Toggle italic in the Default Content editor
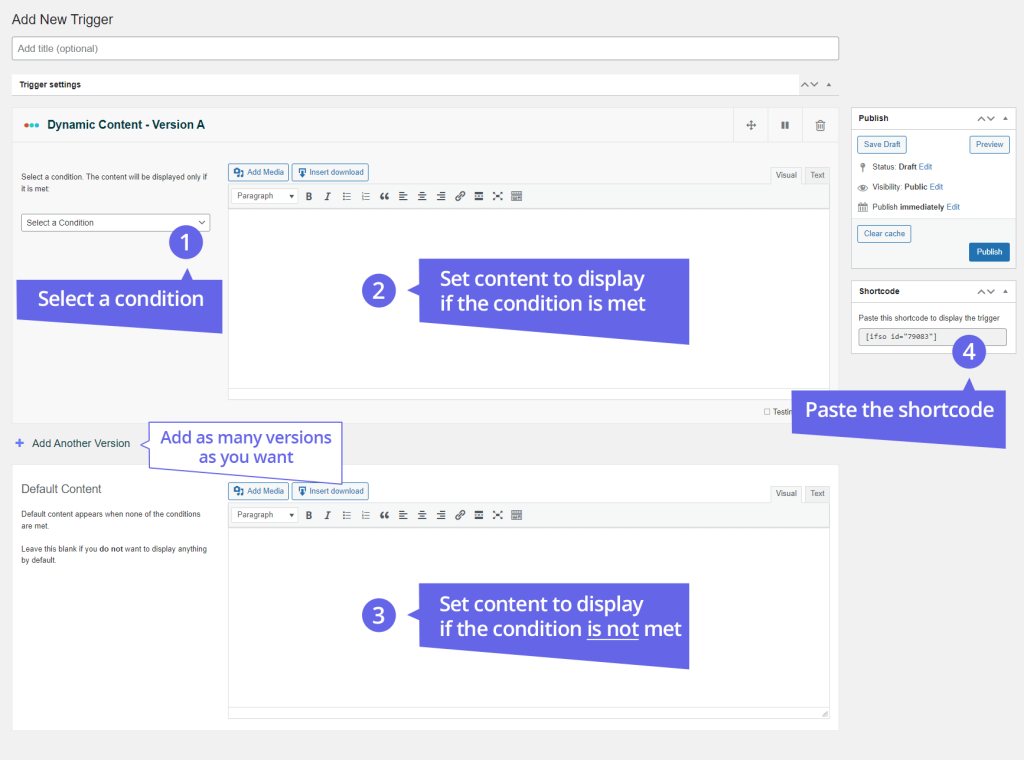Image resolution: width=1024 pixels, height=760 pixels. point(327,516)
